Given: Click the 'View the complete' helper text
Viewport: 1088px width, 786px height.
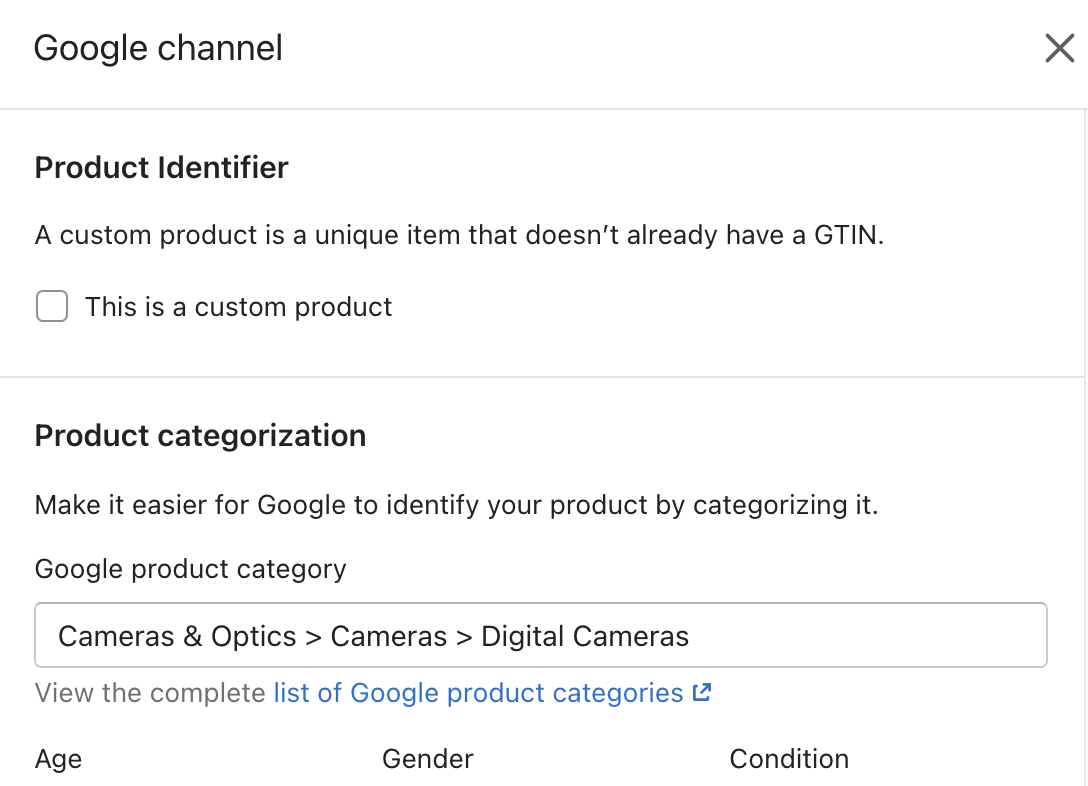Looking at the screenshot, I should point(150,693).
